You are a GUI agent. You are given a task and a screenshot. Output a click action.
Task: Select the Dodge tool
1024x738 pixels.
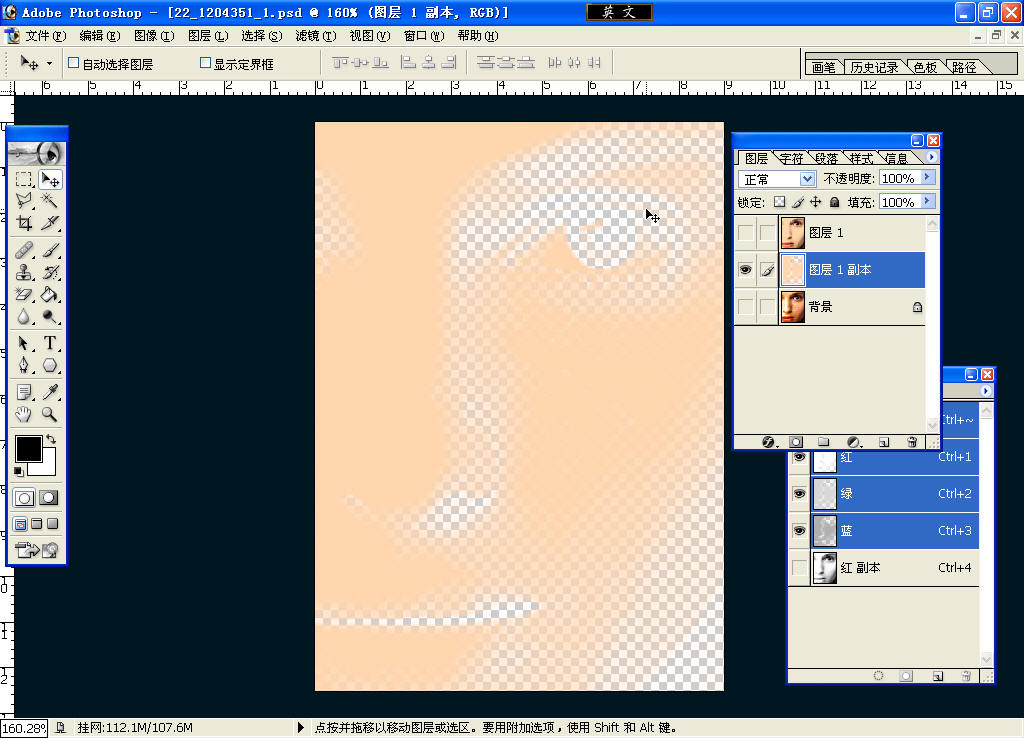pyautogui.click(x=50, y=317)
